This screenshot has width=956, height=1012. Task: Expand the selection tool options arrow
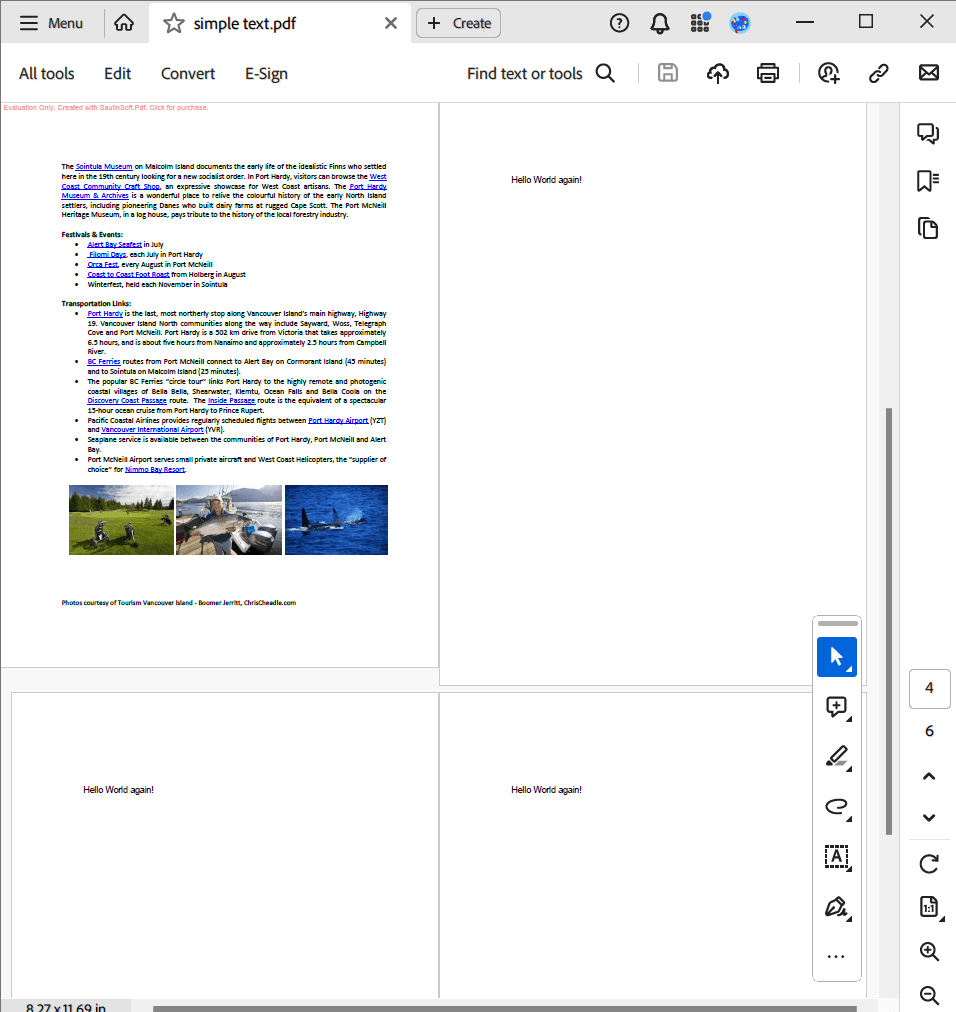pyautogui.click(x=848, y=668)
